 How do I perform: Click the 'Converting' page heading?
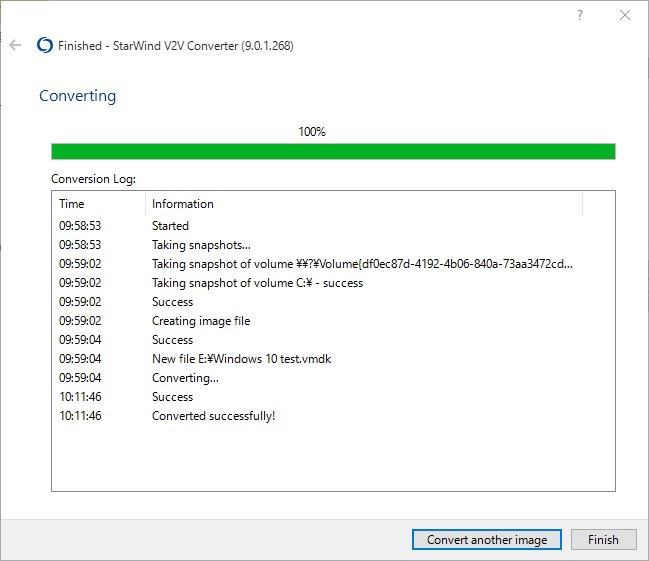(x=77, y=96)
